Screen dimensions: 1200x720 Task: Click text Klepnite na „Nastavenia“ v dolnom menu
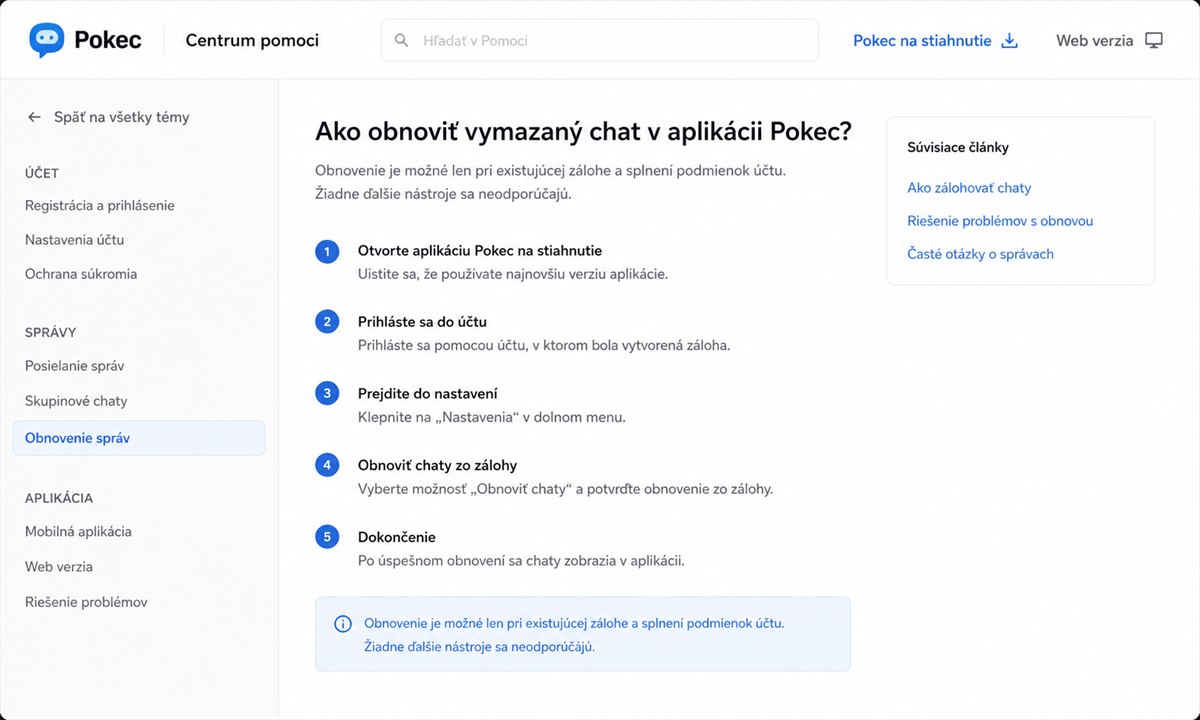[x=492, y=417]
